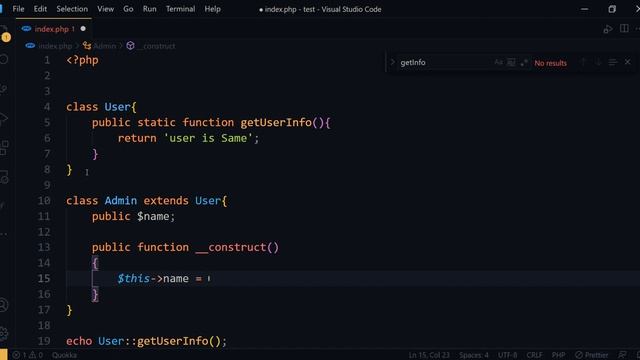Click line number 10 in the gutter

(x=44, y=201)
